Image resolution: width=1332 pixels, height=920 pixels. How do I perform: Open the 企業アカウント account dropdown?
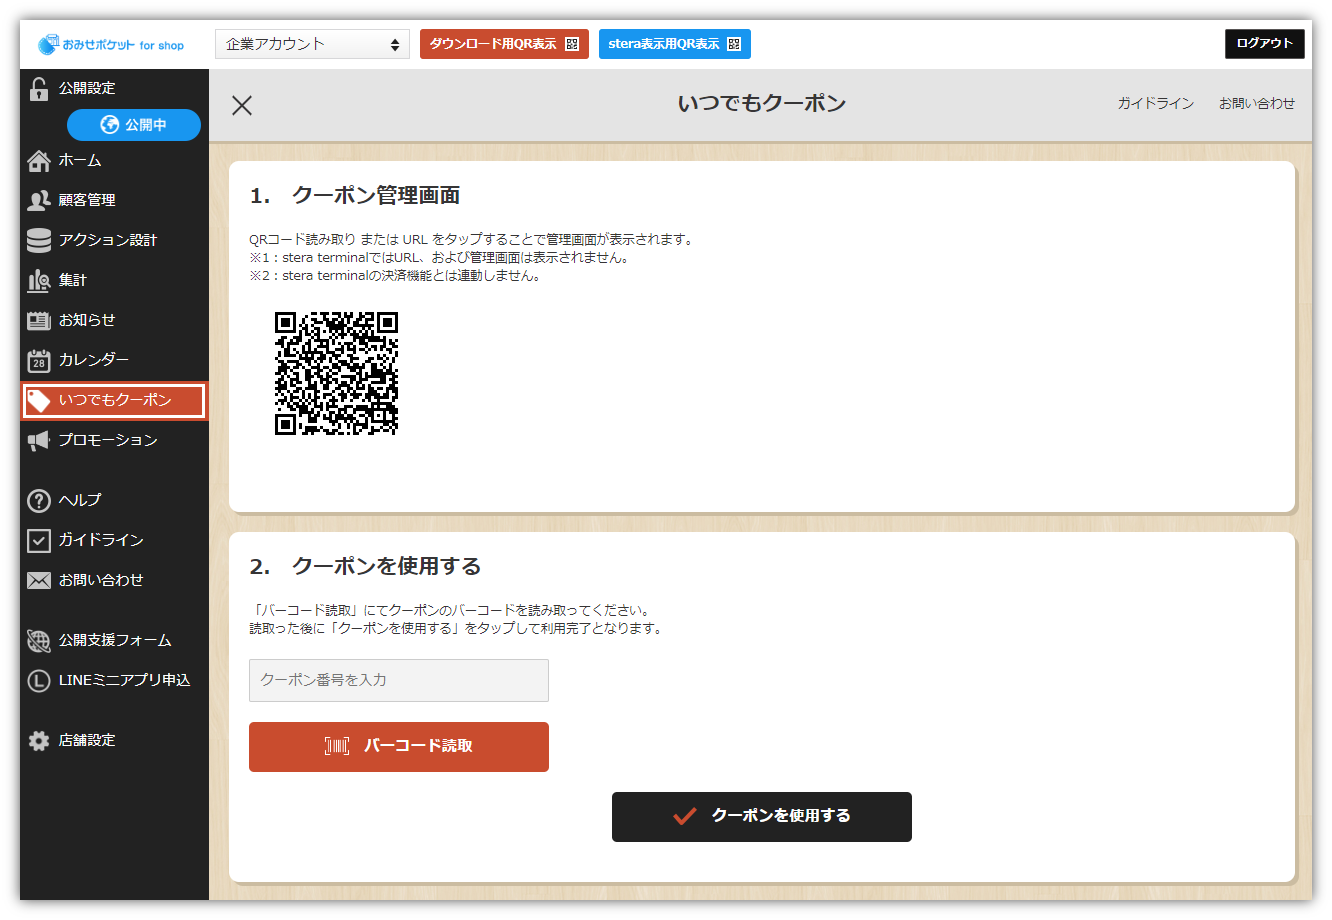pyautogui.click(x=312, y=44)
